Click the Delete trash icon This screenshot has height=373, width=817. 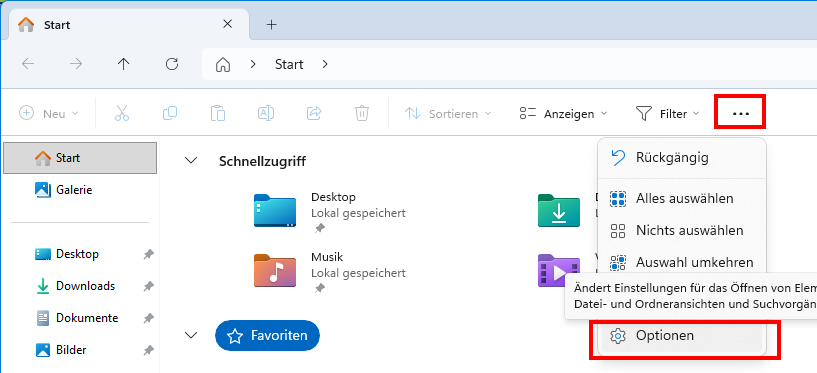click(362, 113)
